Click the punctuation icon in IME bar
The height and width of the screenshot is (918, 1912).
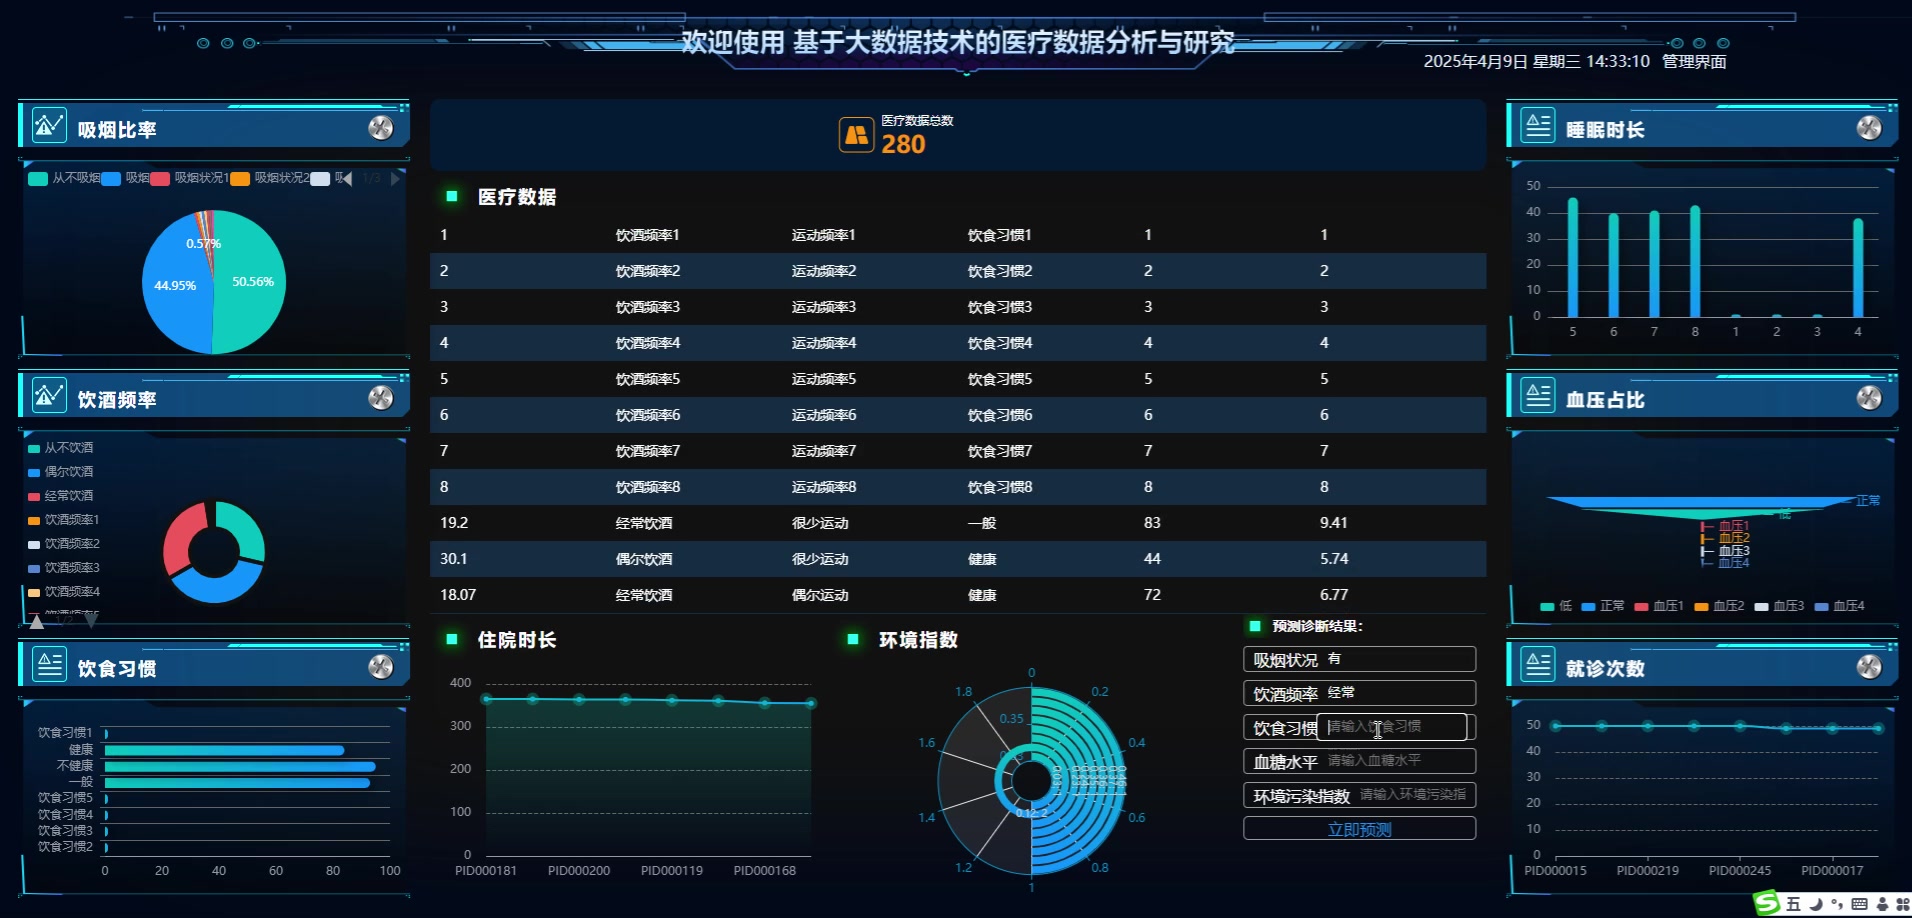[1837, 904]
